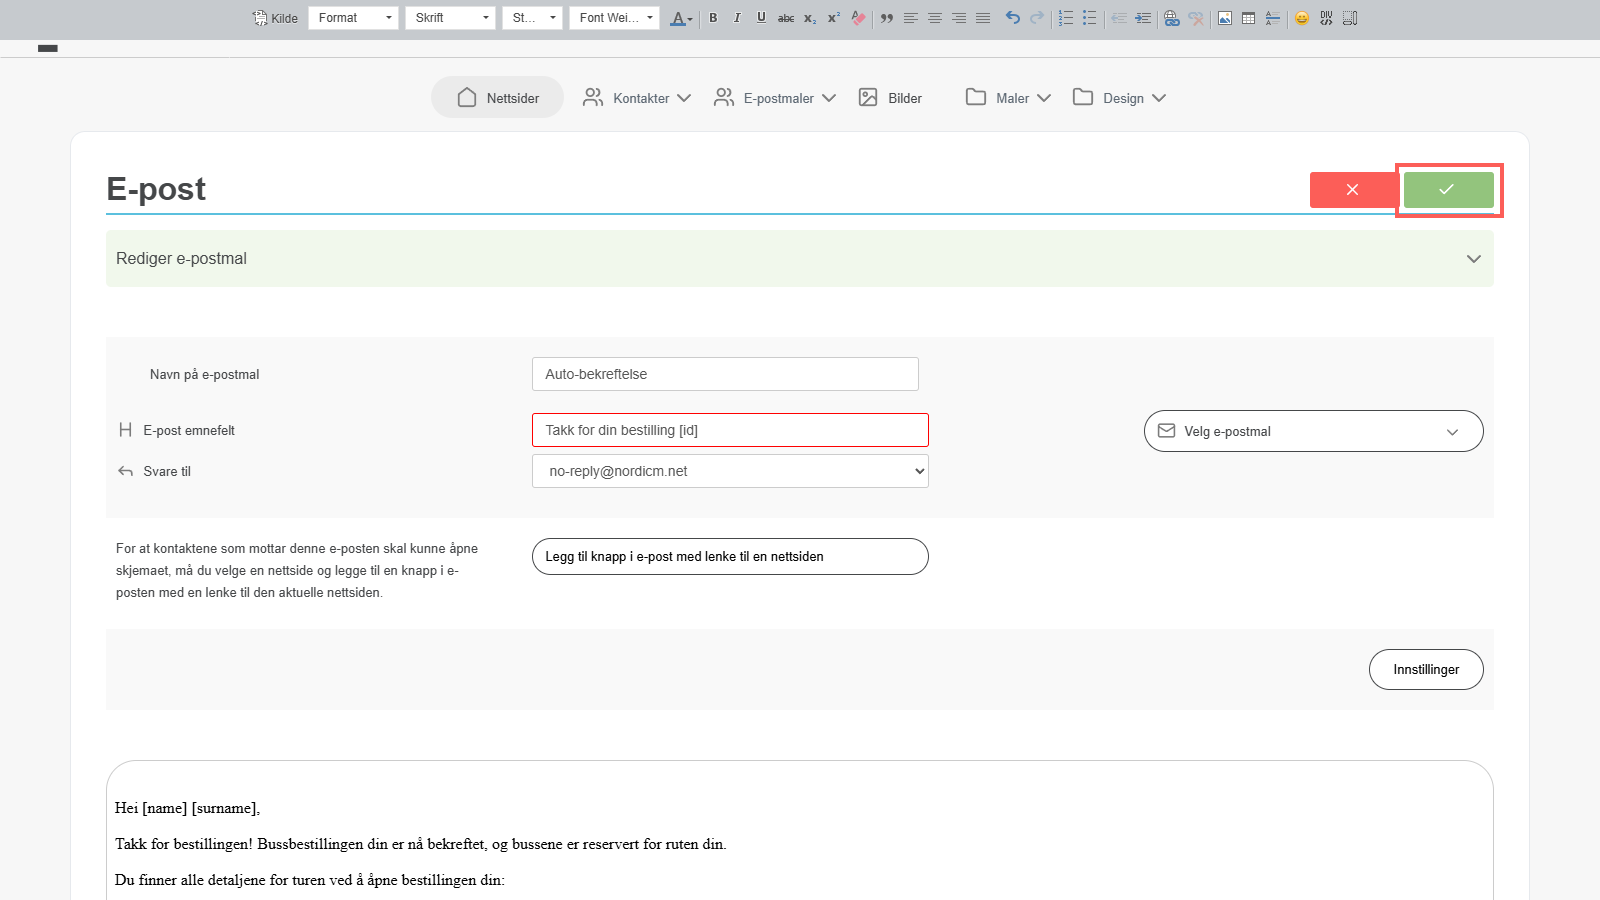Apply superscript formatting
The image size is (1600, 900).
(x=834, y=18)
